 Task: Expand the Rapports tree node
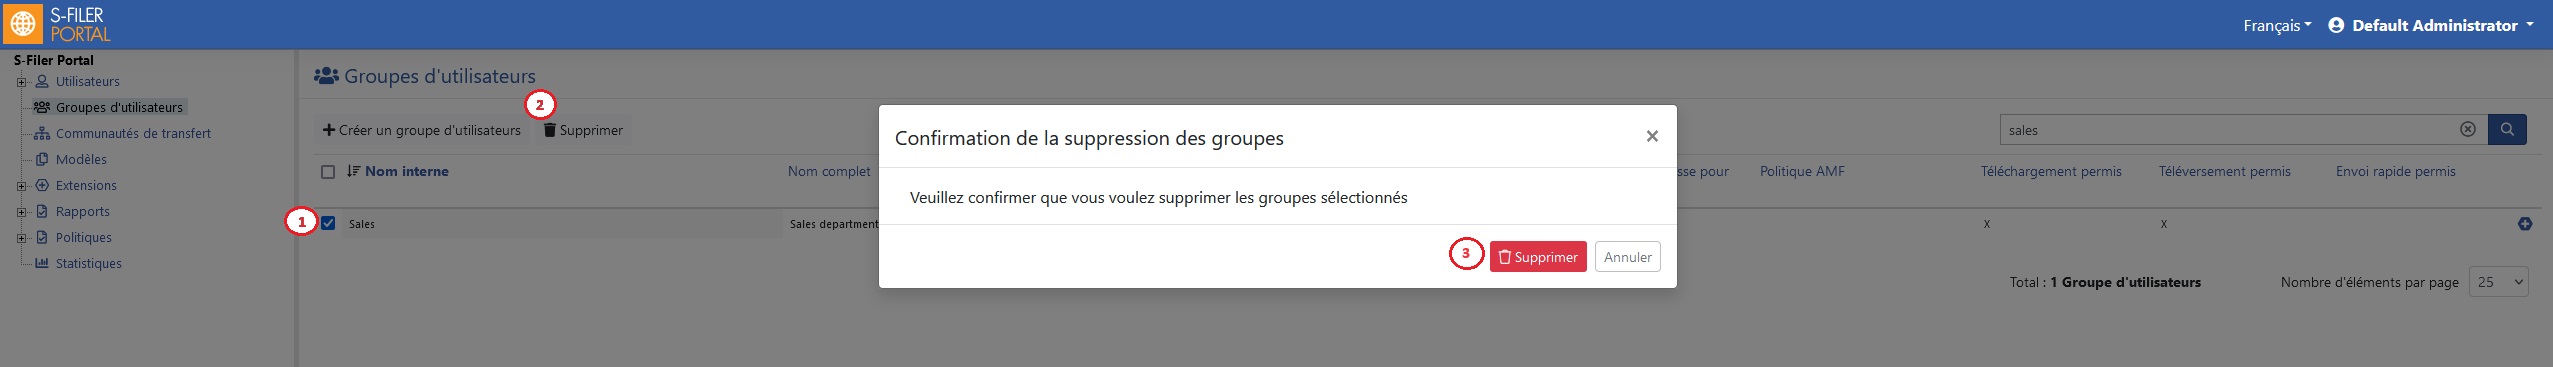click(21, 212)
